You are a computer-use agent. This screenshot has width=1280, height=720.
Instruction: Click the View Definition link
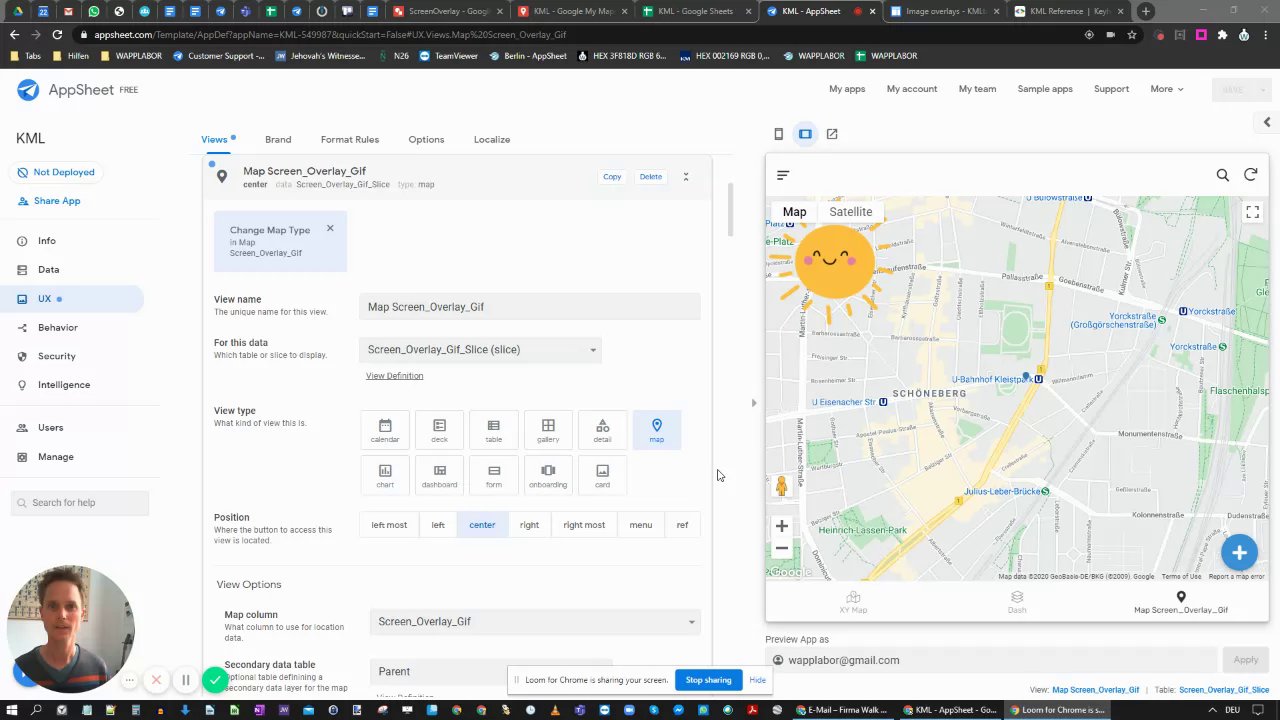coord(394,376)
